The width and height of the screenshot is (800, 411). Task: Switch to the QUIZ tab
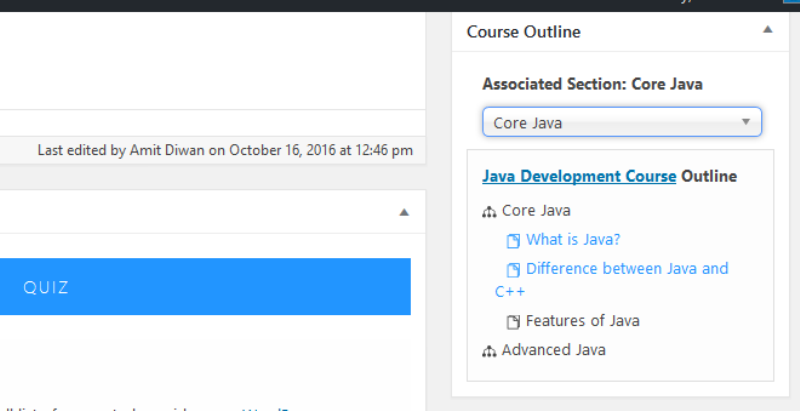pyautogui.click(x=46, y=288)
